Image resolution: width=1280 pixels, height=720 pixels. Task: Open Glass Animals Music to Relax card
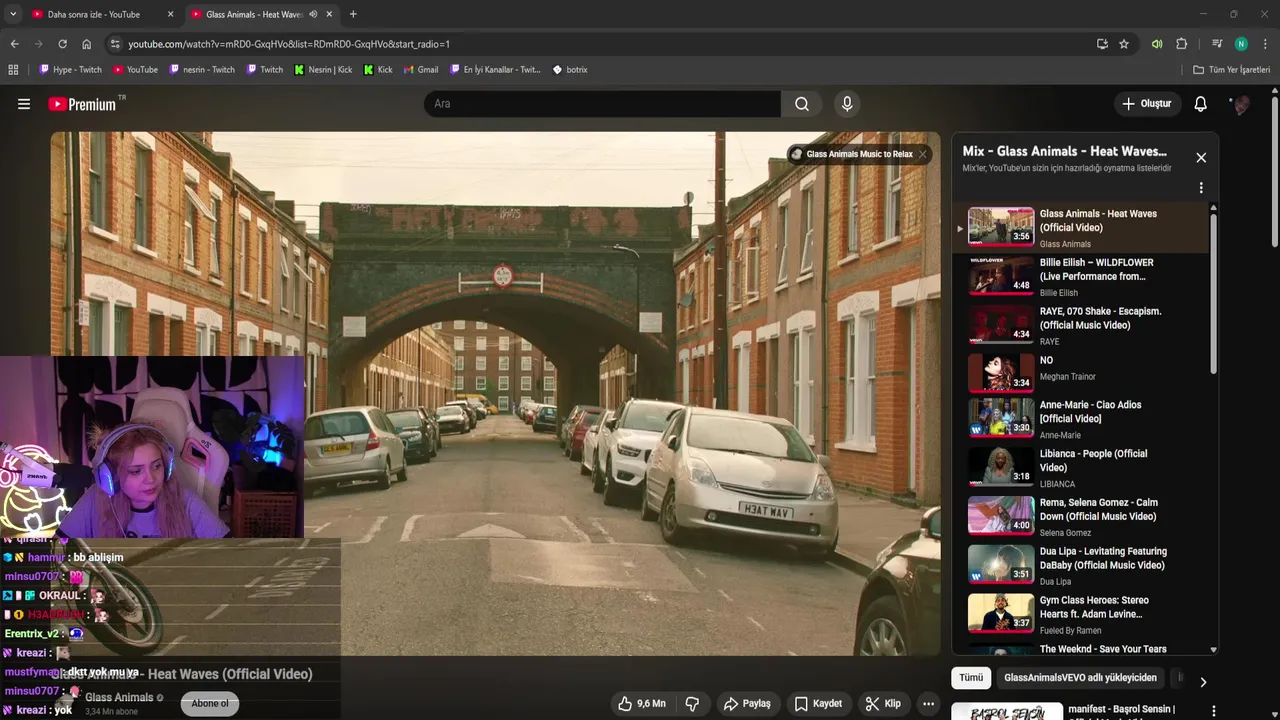click(x=851, y=154)
